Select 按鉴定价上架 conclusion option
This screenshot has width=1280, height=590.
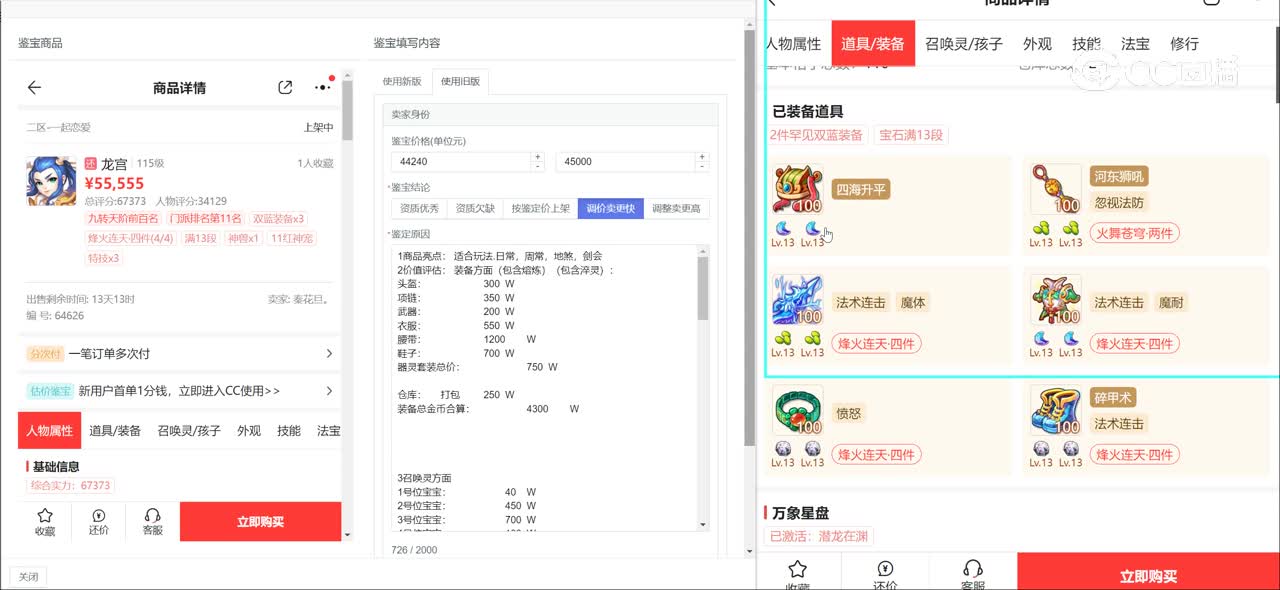pos(540,208)
